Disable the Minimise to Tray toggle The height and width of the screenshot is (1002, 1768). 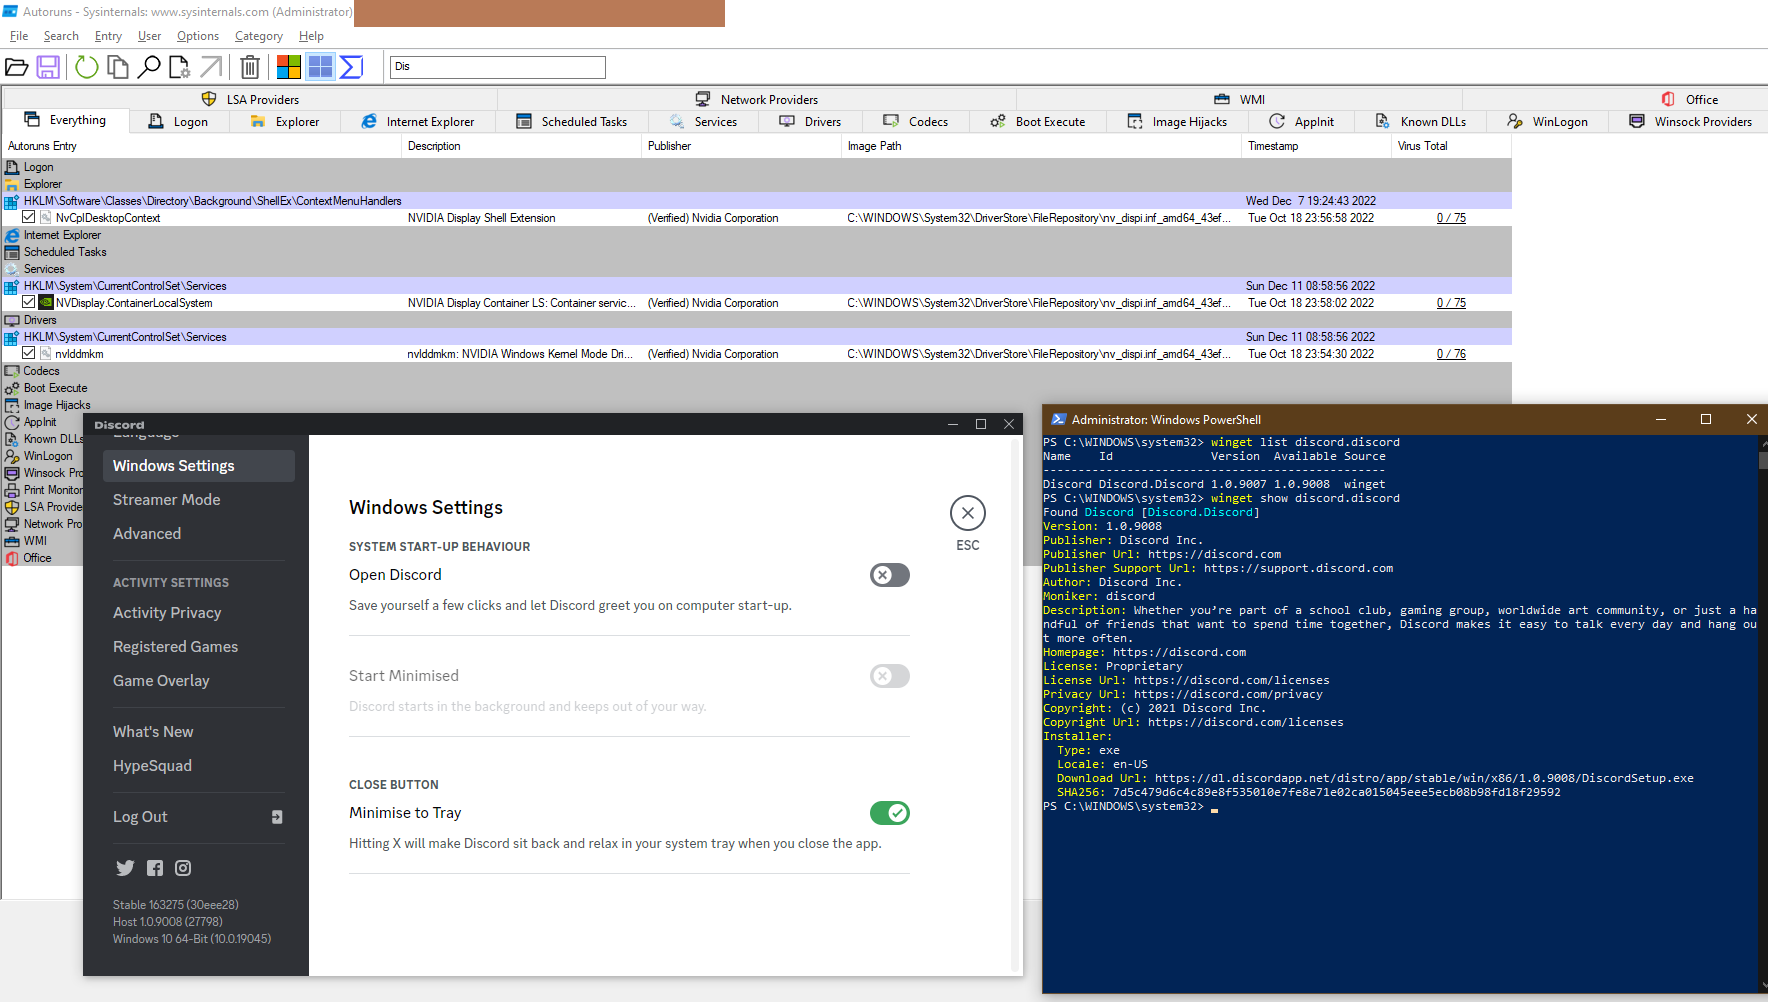[x=889, y=813]
